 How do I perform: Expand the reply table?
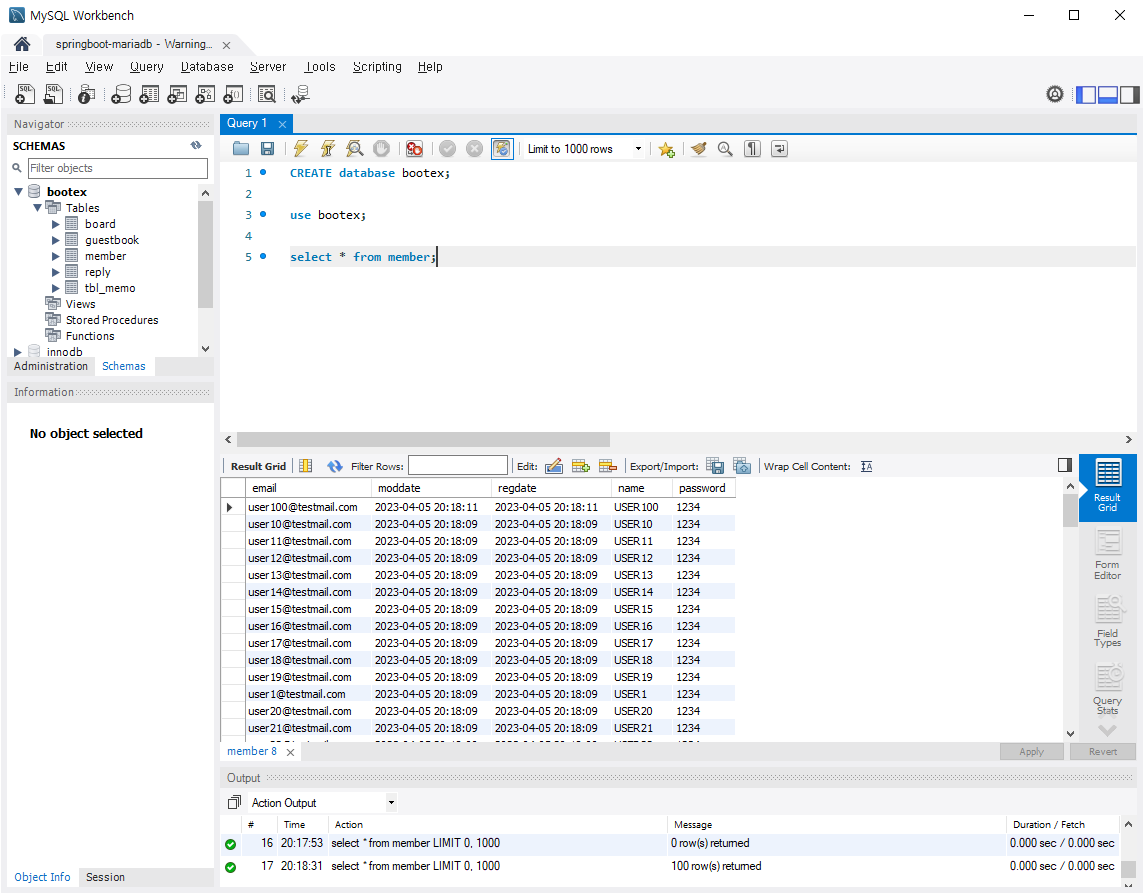point(55,272)
